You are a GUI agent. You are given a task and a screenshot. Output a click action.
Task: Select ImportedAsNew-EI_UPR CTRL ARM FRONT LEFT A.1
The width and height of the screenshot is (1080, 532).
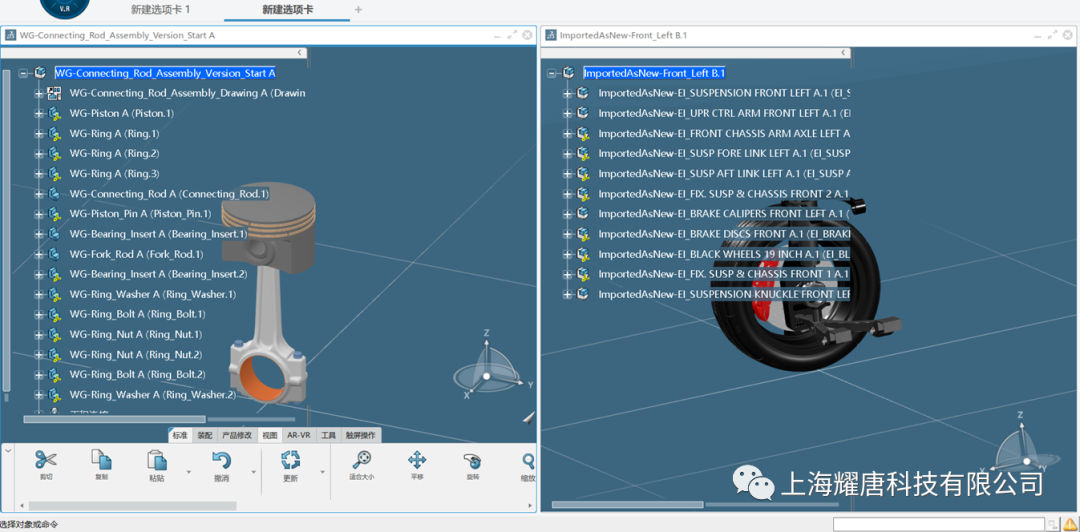pos(724,113)
